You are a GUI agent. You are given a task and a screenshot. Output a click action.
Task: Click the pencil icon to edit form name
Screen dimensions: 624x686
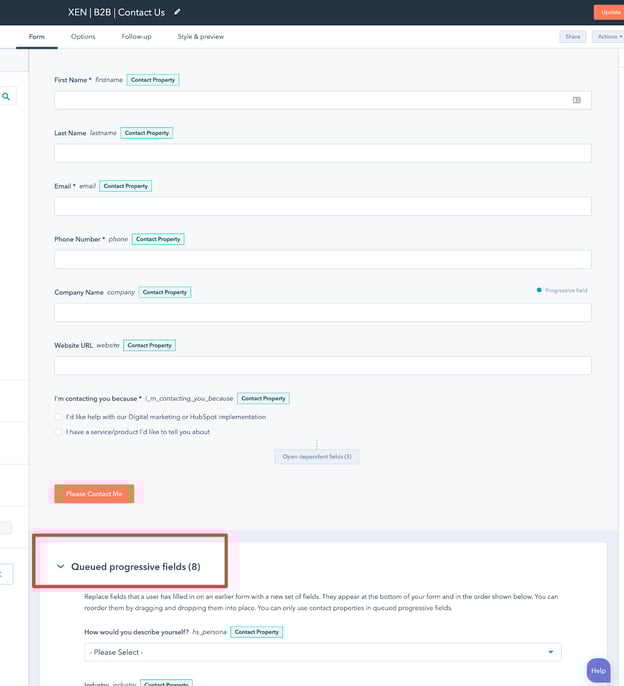(x=178, y=12)
